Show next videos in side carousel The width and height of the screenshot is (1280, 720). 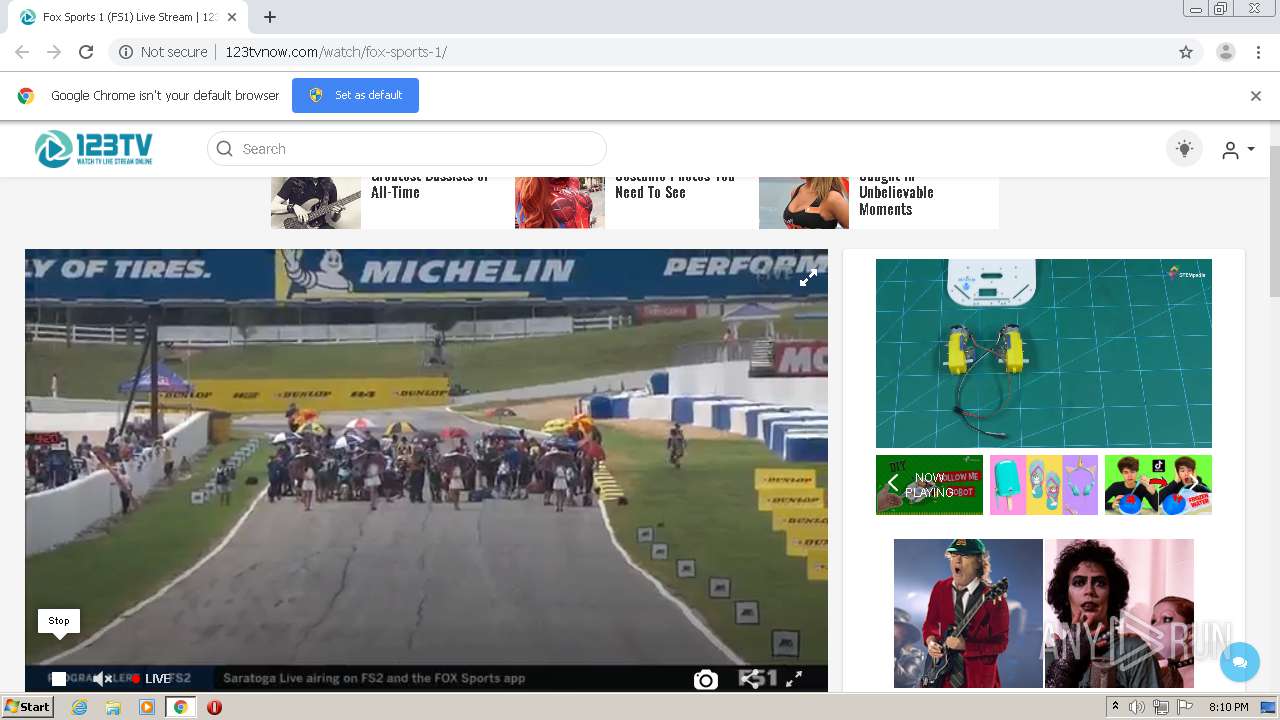(x=1192, y=485)
